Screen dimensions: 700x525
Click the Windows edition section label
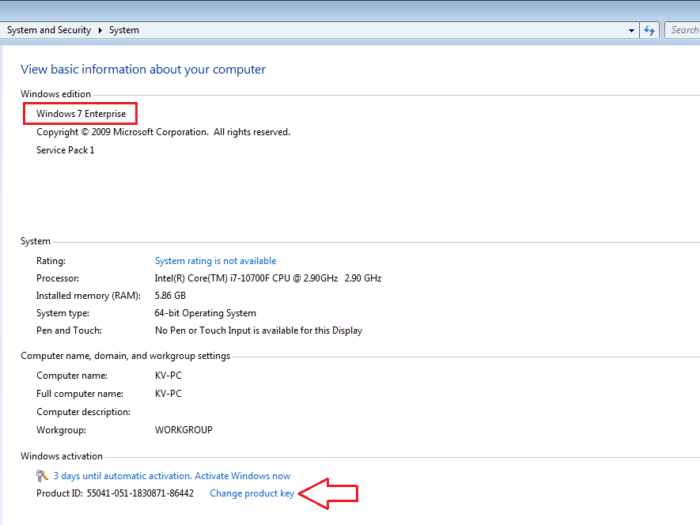point(55,94)
